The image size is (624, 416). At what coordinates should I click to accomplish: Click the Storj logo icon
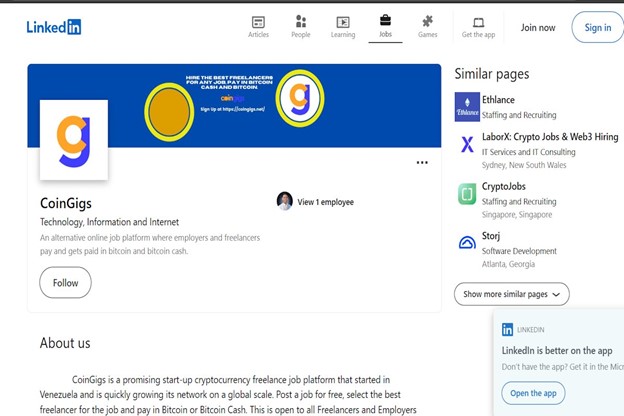pyautogui.click(x=467, y=242)
